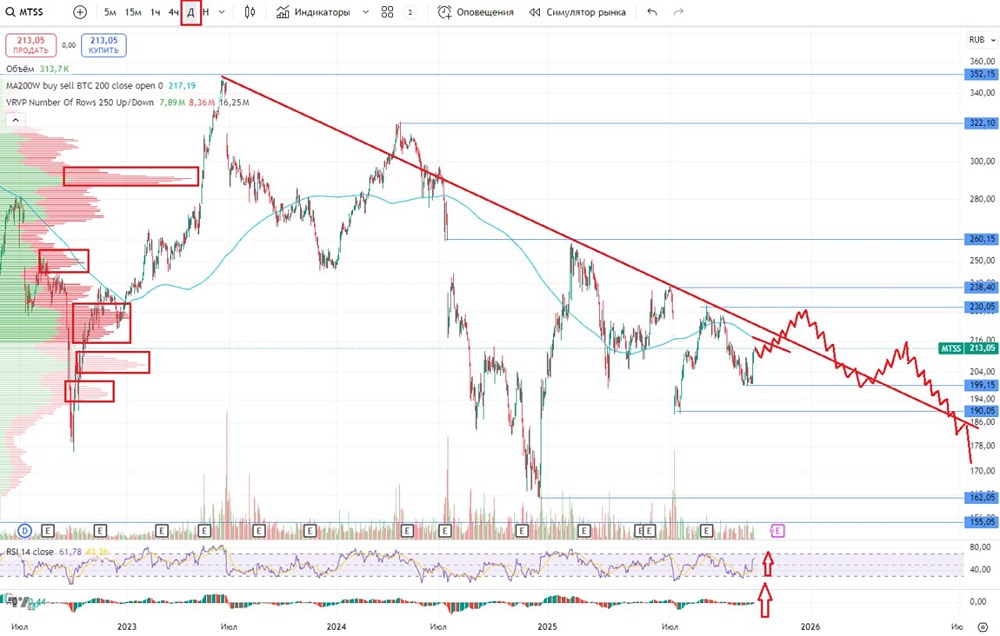Launch the Симулятор рынка replay
The width and height of the screenshot is (1000, 636).
coord(577,12)
